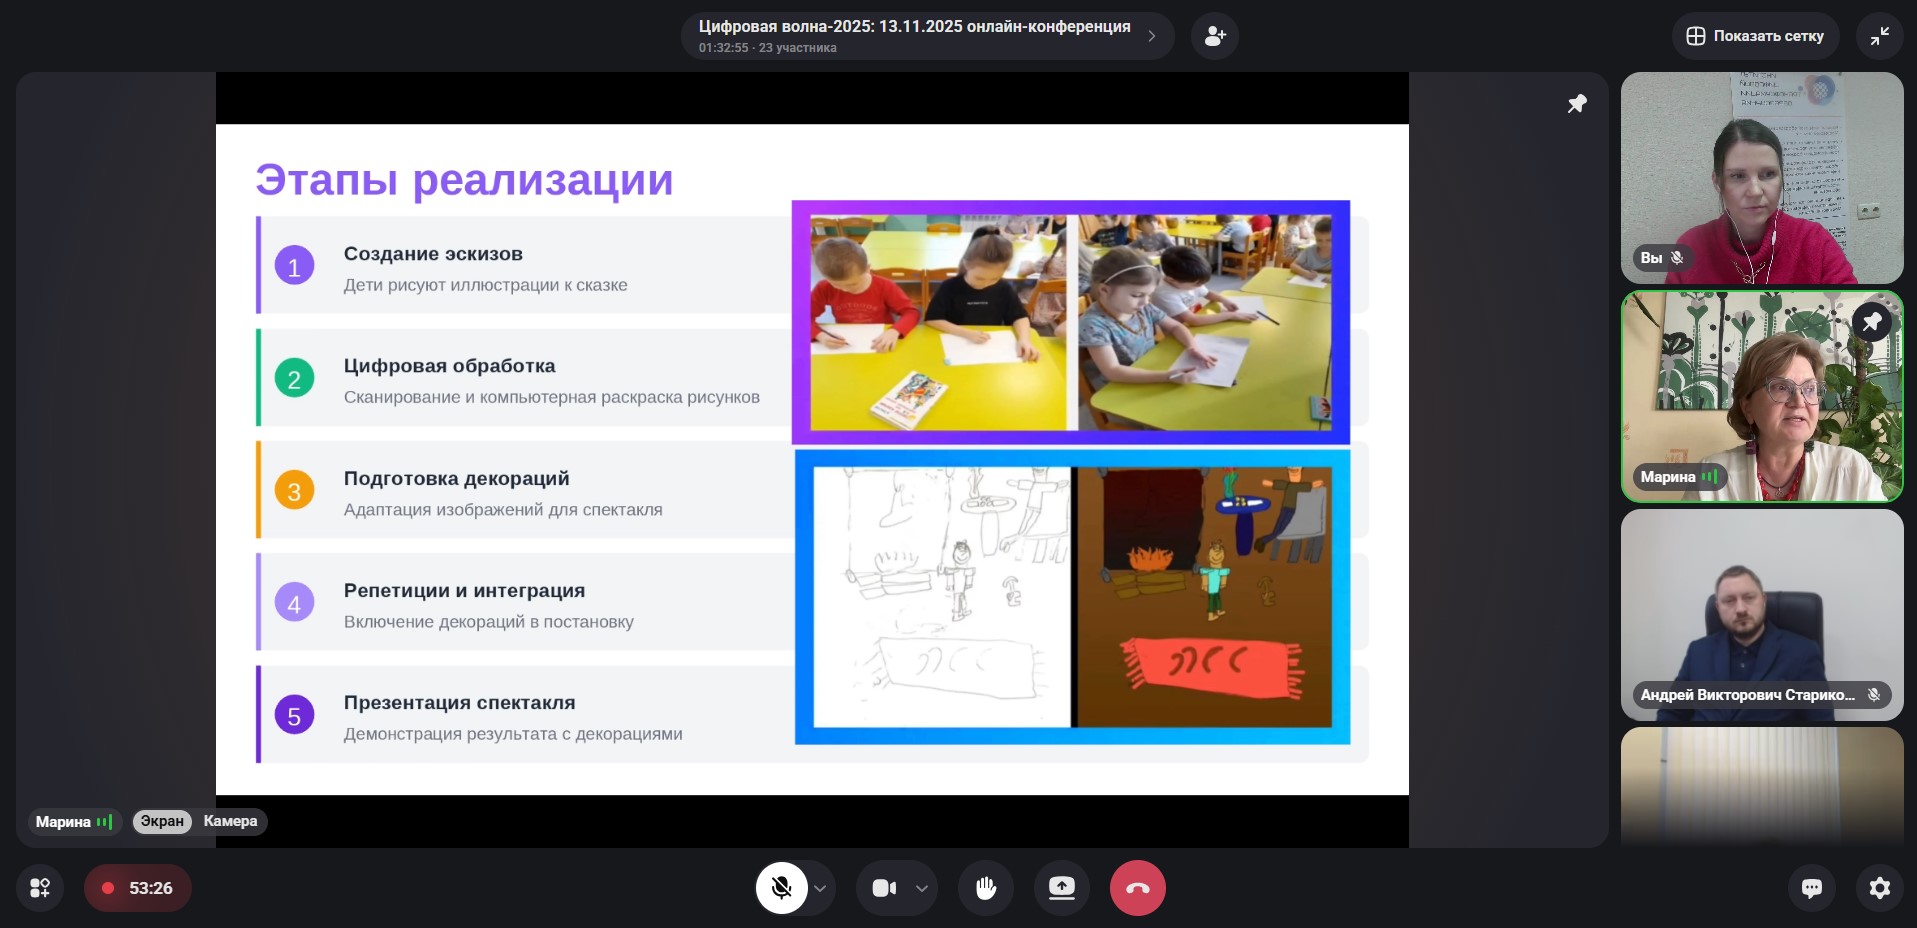This screenshot has width=1917, height=928.
Task: Toggle the camera on or off
Action: point(884,888)
